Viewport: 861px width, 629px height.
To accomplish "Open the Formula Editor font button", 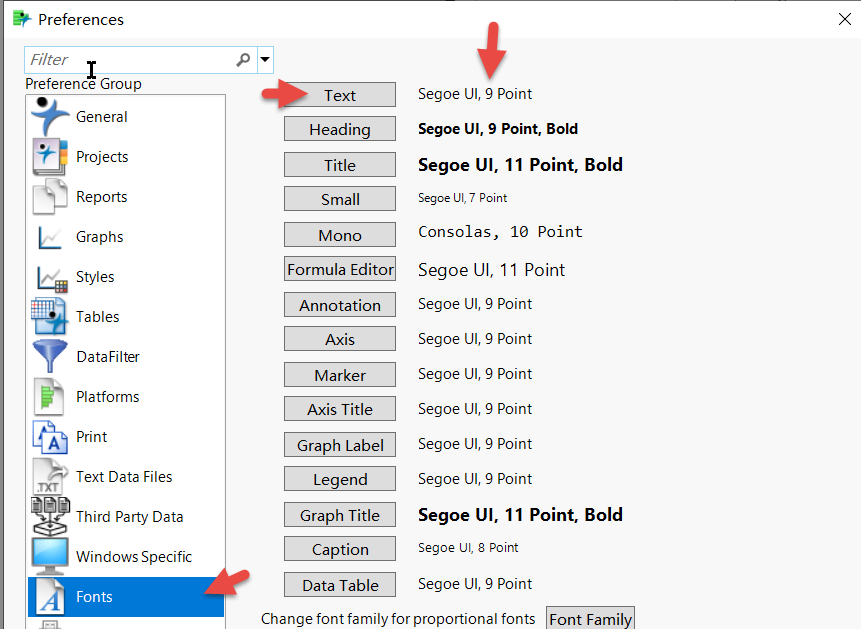I will pos(340,269).
